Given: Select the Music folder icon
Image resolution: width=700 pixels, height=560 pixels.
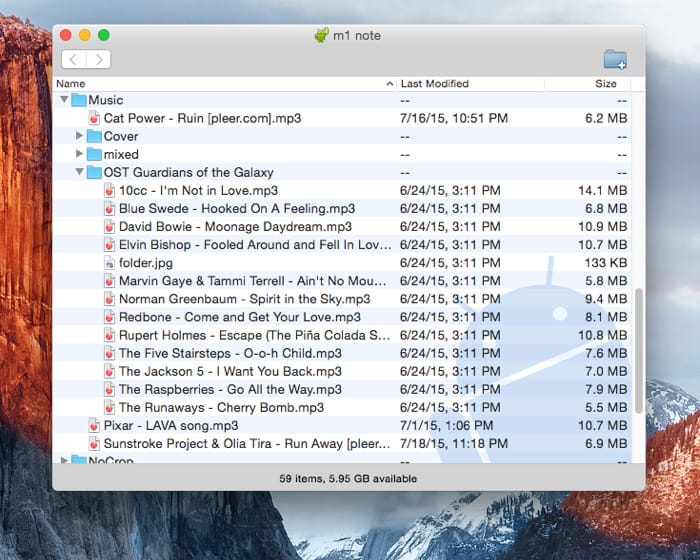Looking at the screenshot, I should [79, 100].
